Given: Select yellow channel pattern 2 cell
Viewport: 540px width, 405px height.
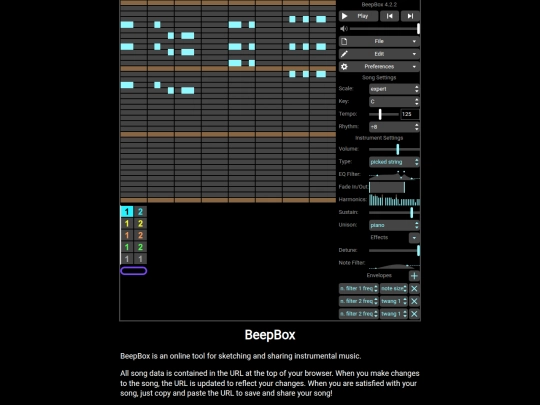Looking at the screenshot, I should tap(140, 224).
